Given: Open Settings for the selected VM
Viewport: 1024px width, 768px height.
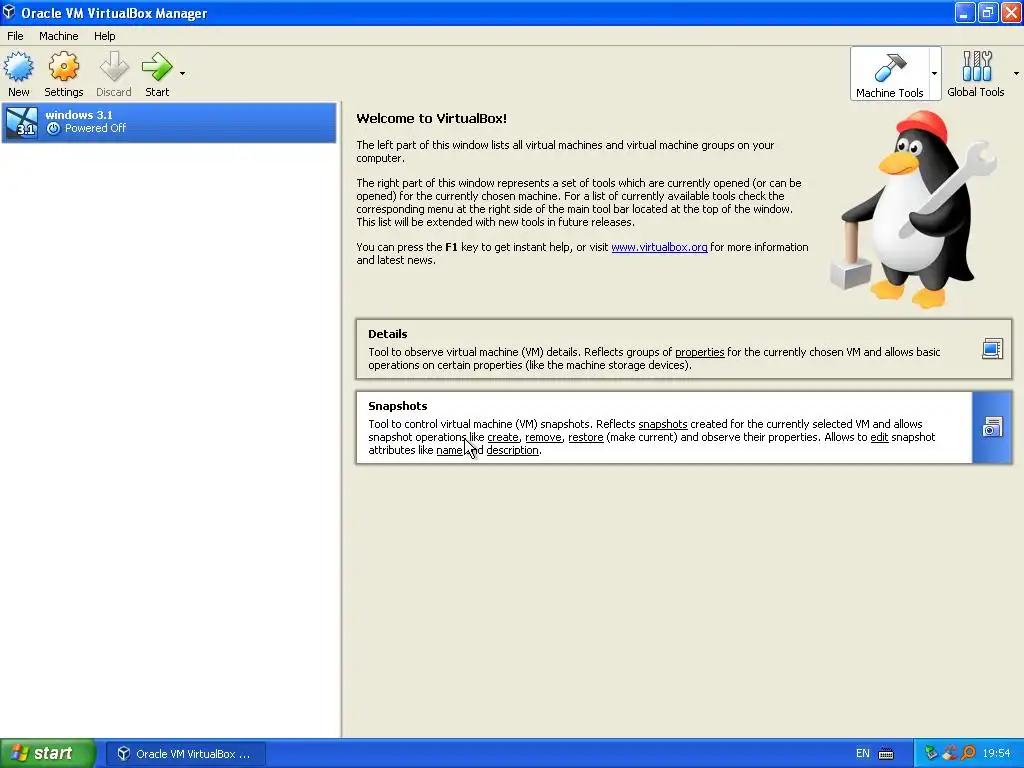Looking at the screenshot, I should point(63,74).
